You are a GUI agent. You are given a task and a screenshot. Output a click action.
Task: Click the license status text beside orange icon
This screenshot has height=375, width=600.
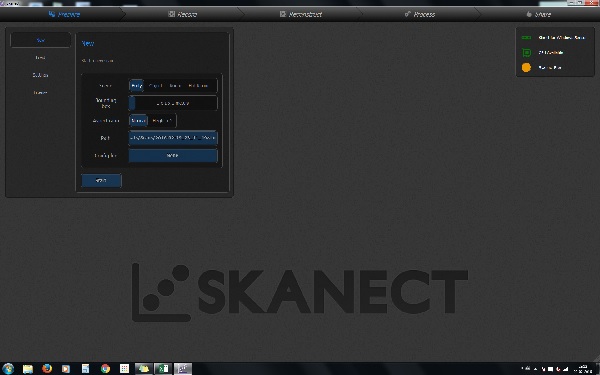(x=550, y=67)
